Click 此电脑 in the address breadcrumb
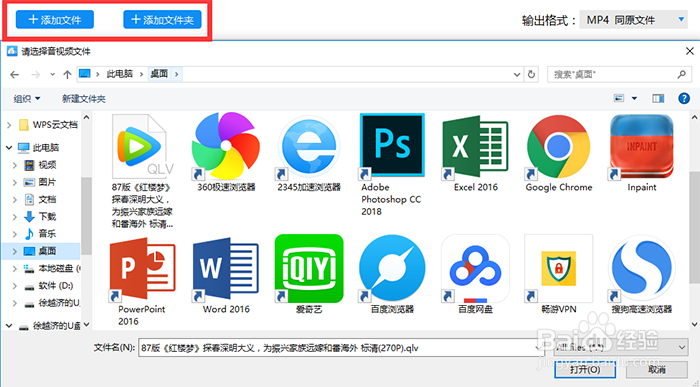The height and width of the screenshot is (387, 700). [119, 74]
